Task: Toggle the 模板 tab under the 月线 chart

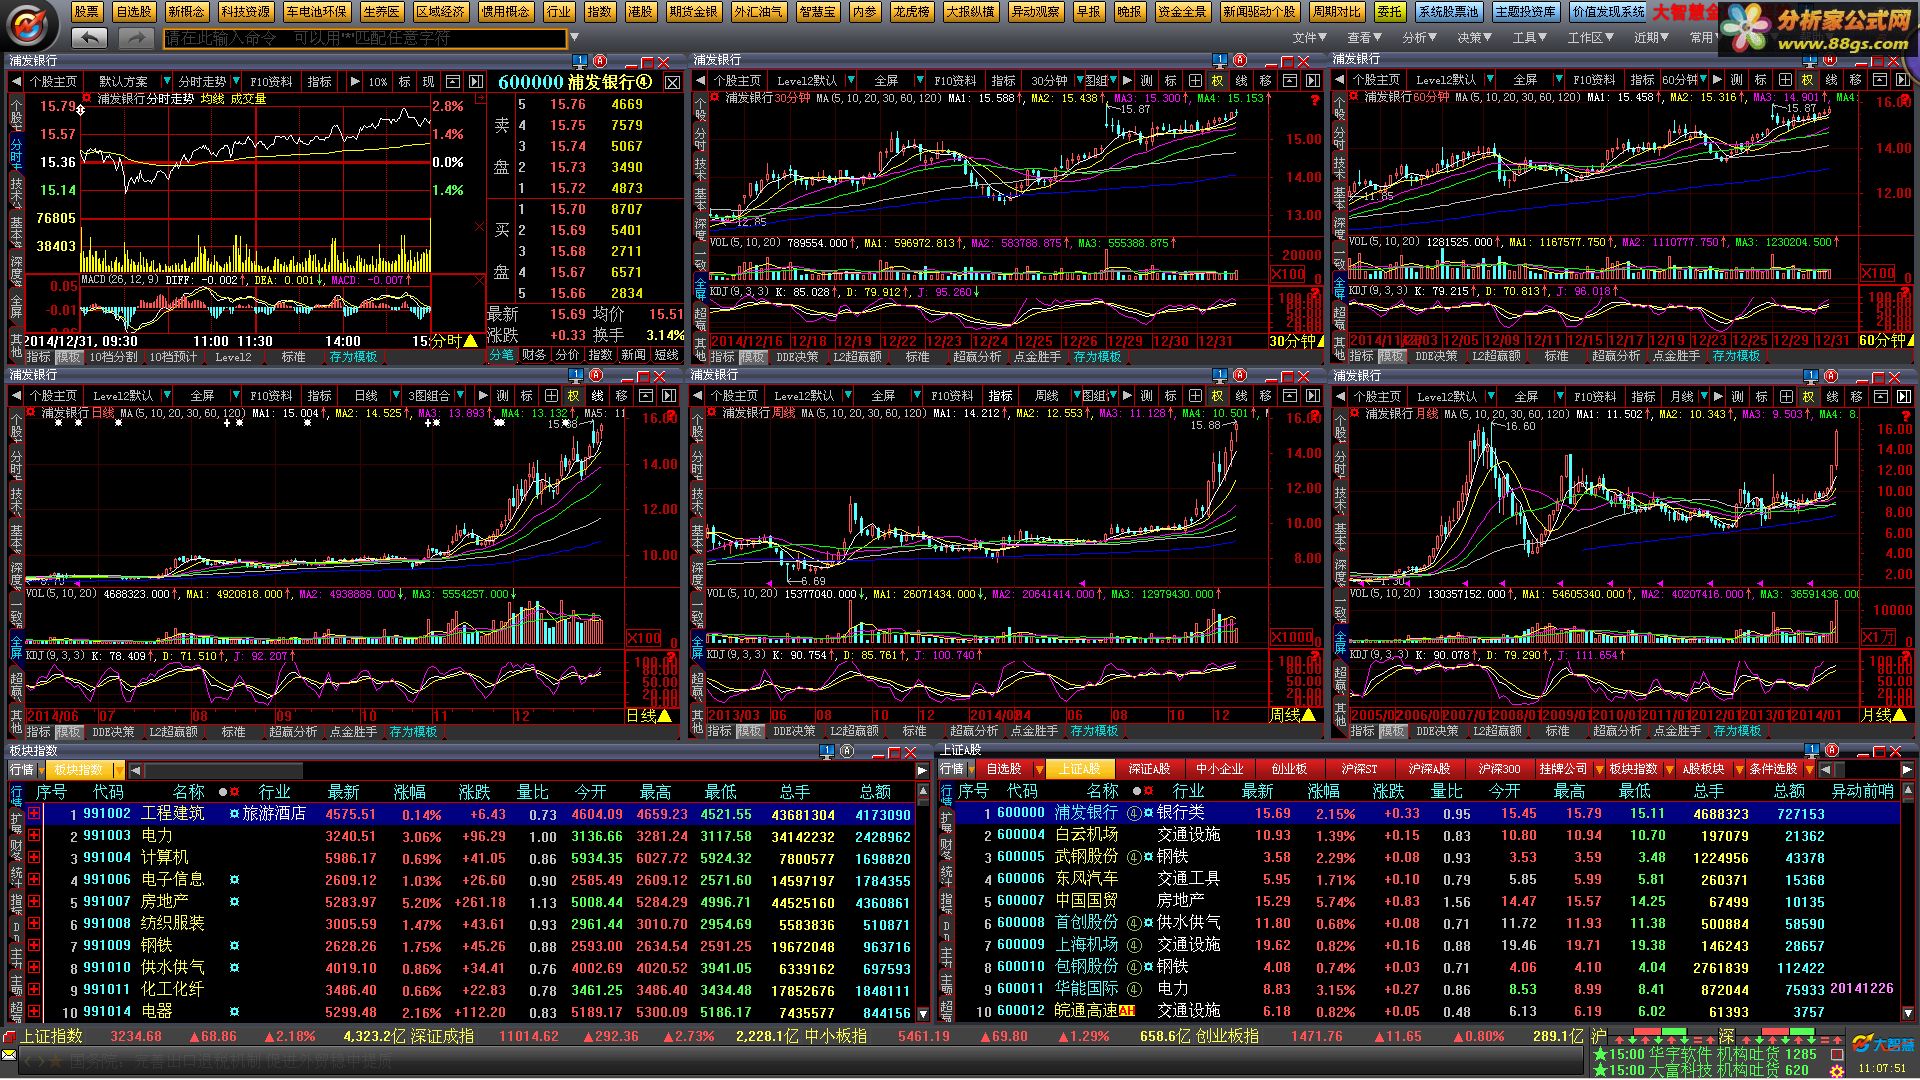Action: [1392, 731]
